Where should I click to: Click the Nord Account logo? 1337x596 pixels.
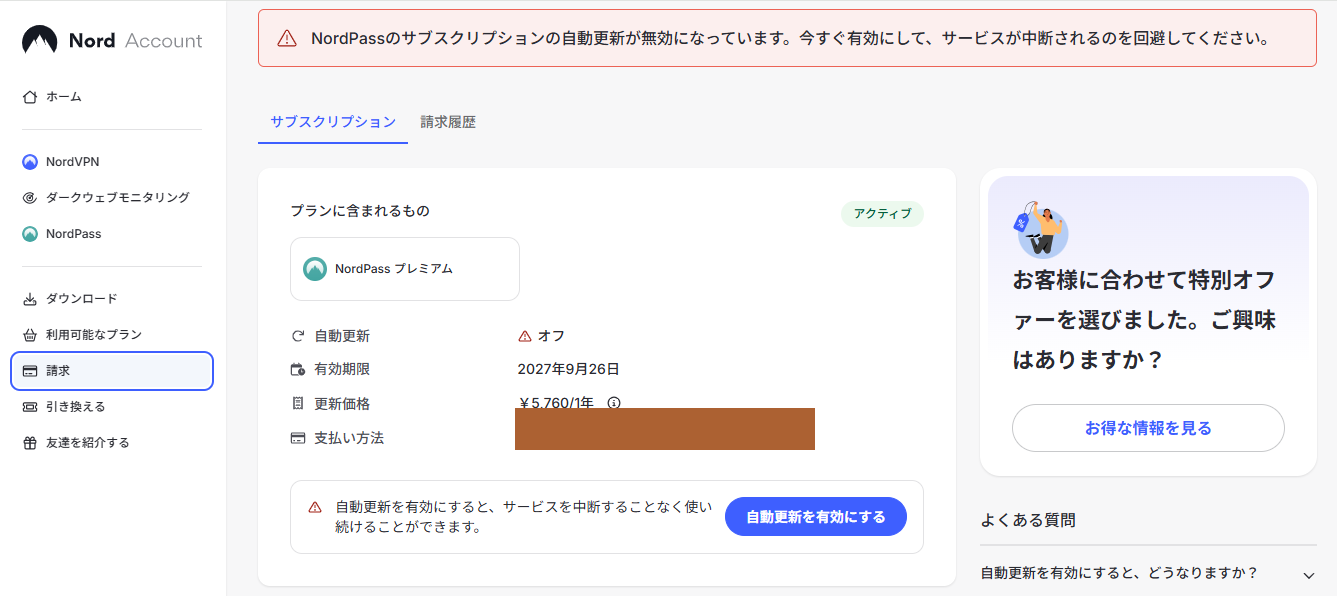pyautogui.click(x=112, y=40)
